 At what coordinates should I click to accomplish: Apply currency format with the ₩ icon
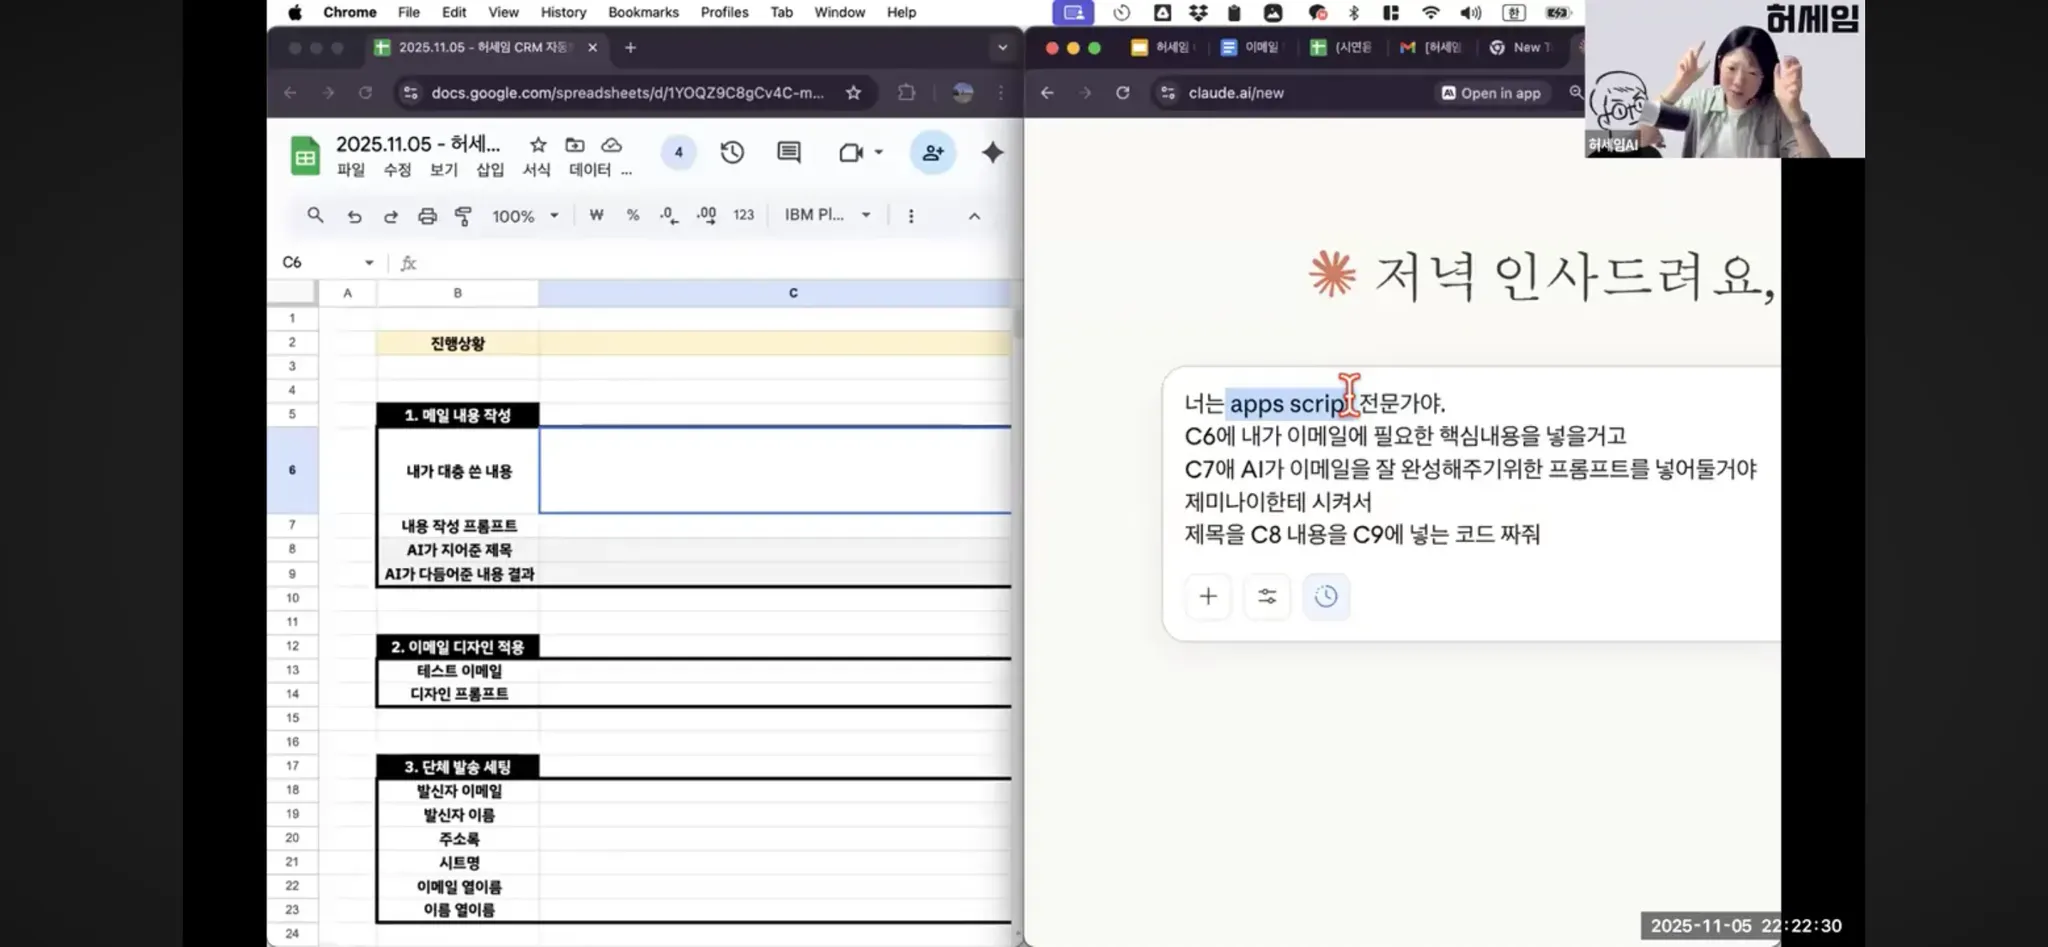coord(596,215)
